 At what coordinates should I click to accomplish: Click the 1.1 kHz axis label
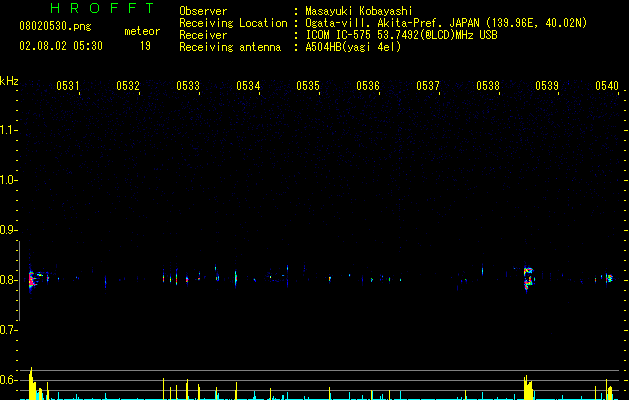point(8,130)
